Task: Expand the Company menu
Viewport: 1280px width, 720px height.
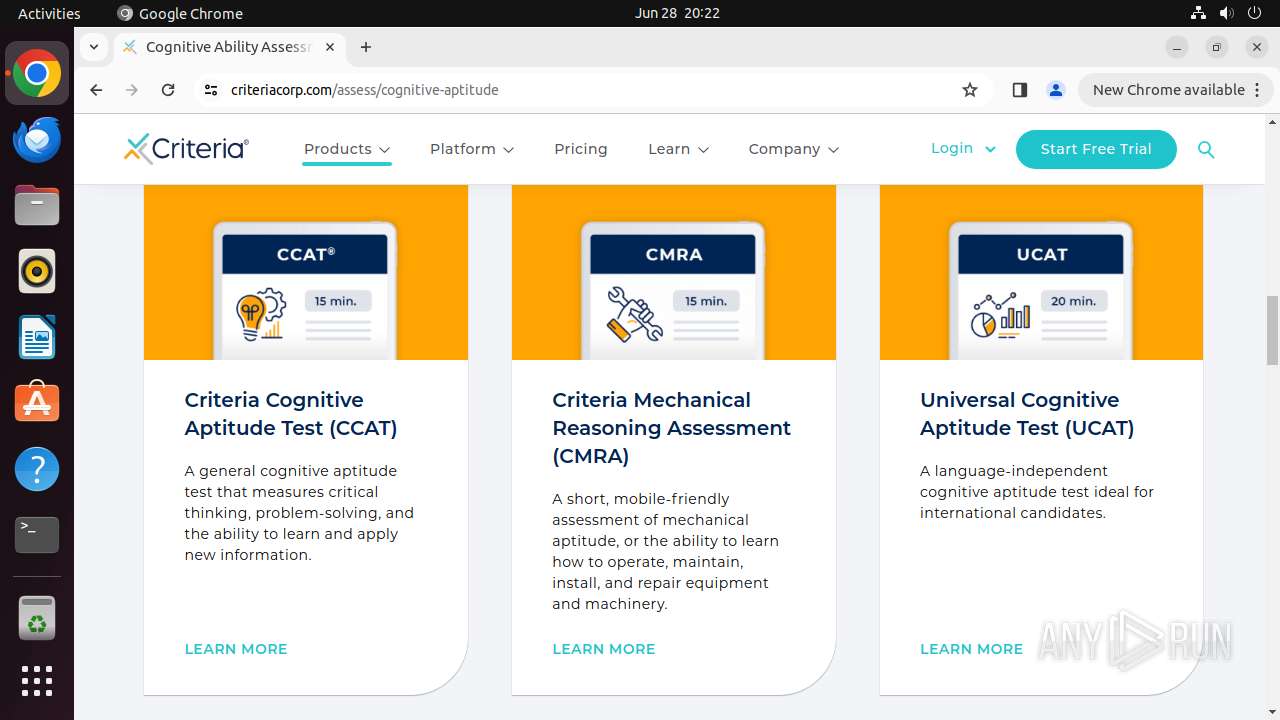Action: (x=794, y=149)
